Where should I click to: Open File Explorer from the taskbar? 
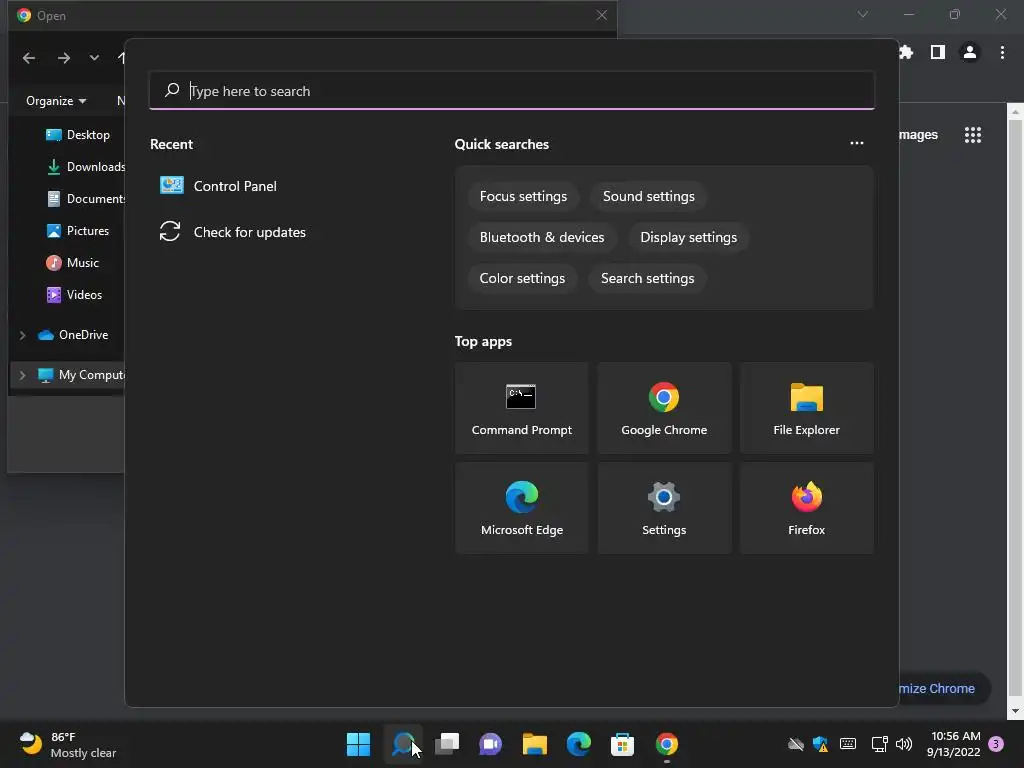[x=534, y=744]
